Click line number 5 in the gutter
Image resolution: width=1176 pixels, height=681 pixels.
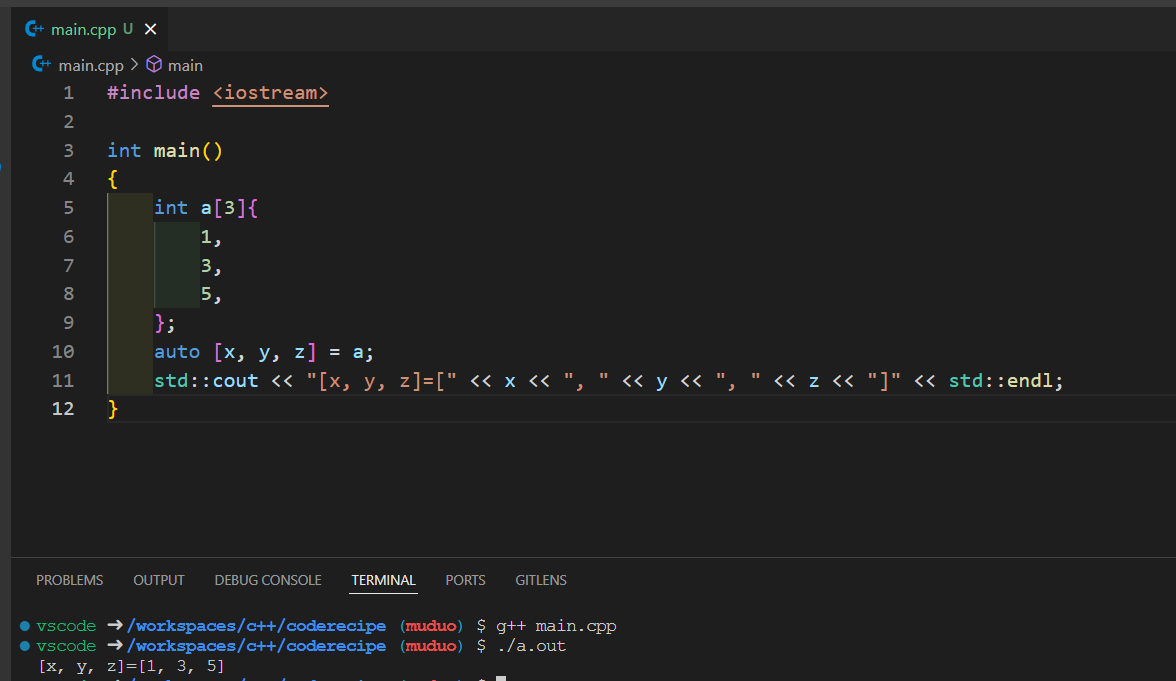(x=68, y=208)
